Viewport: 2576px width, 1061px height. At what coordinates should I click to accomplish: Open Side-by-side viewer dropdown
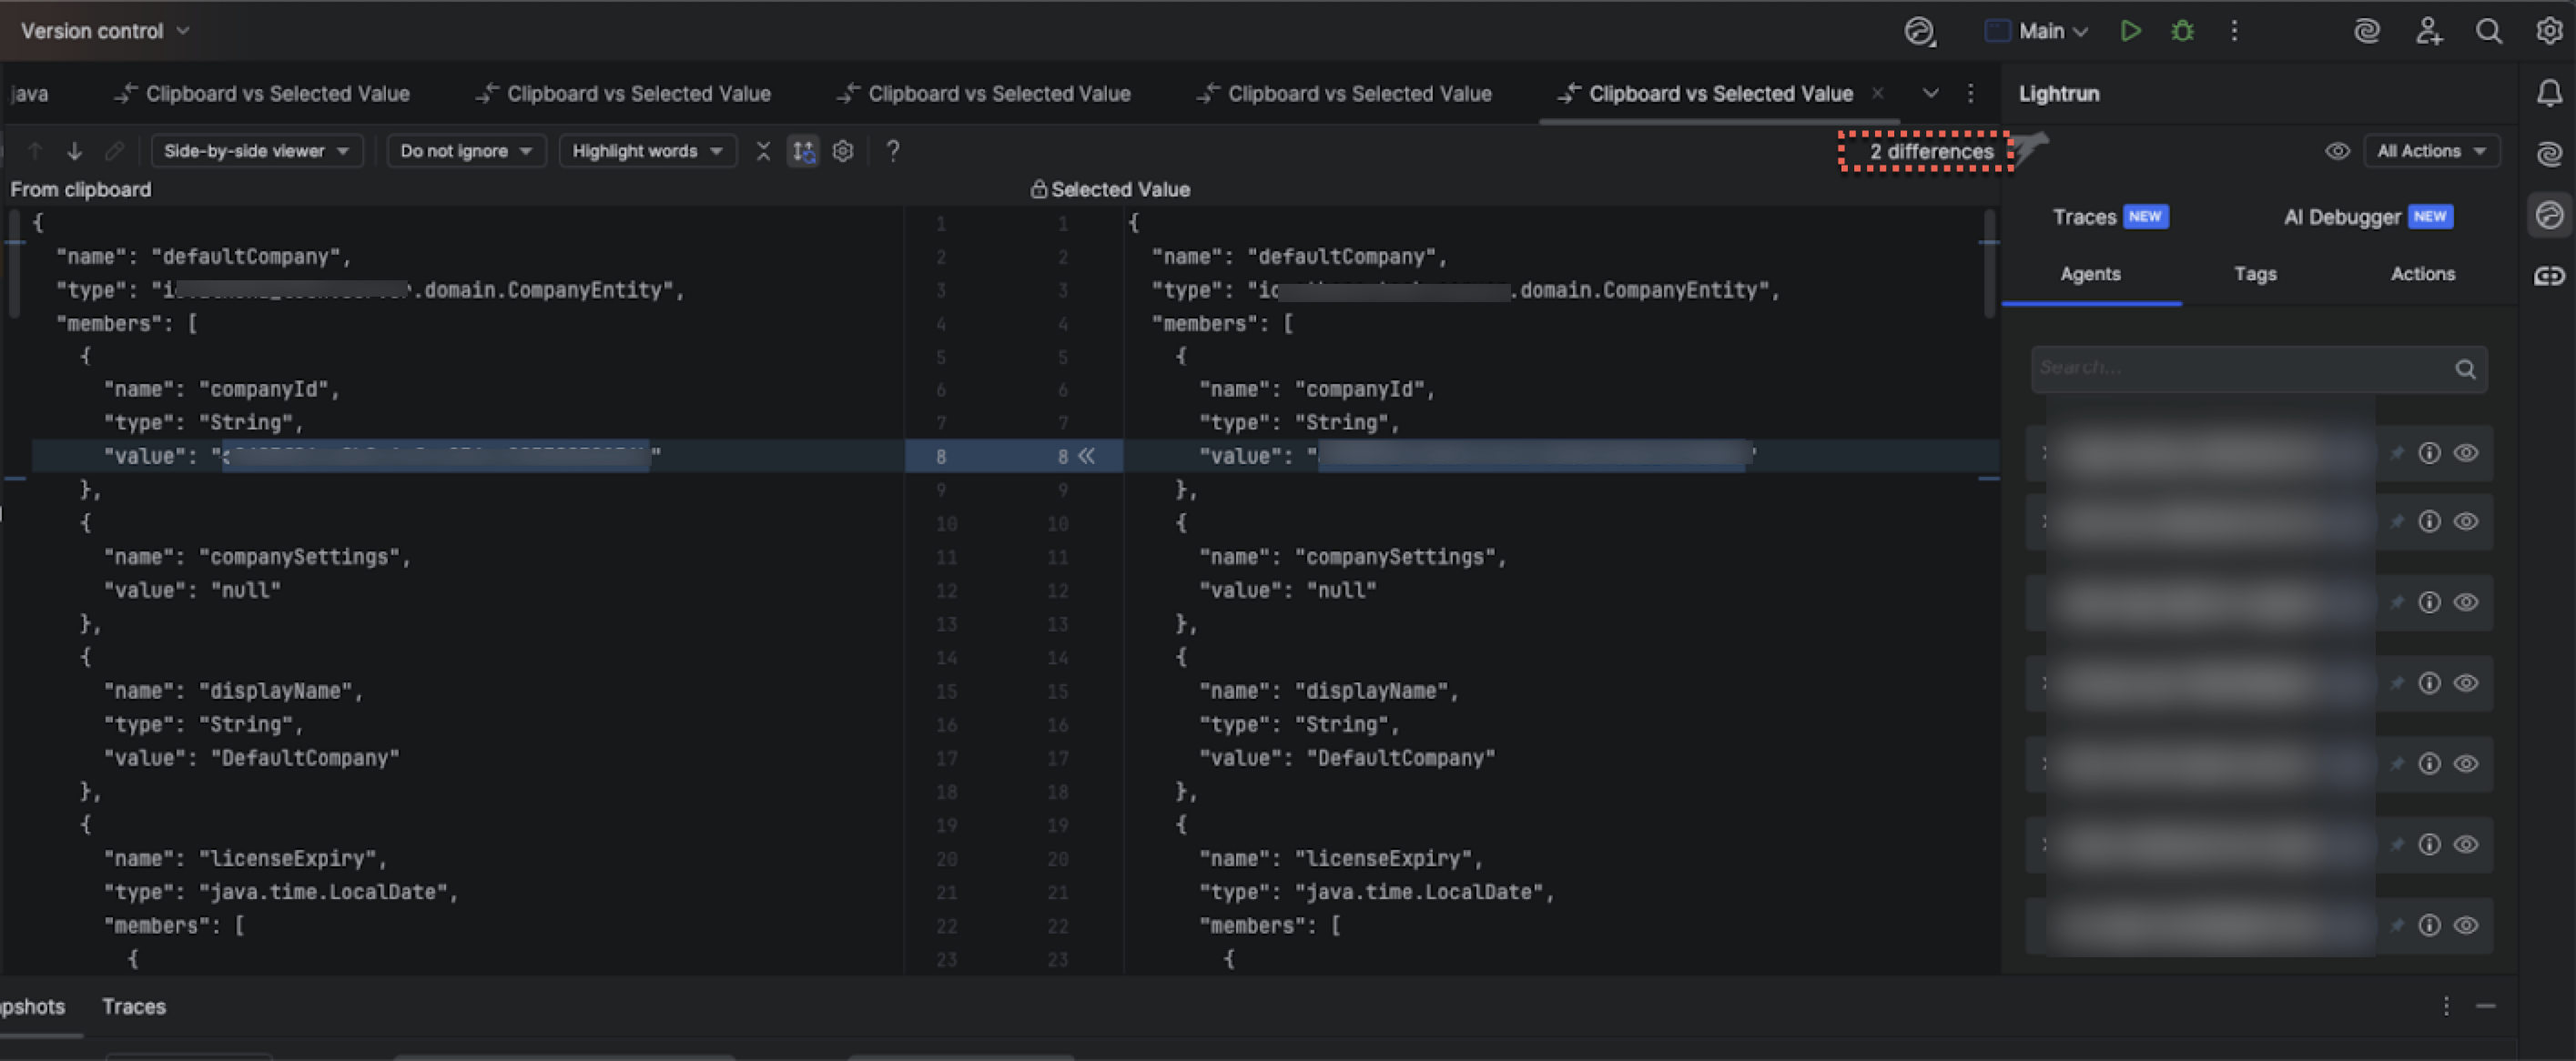pos(256,151)
